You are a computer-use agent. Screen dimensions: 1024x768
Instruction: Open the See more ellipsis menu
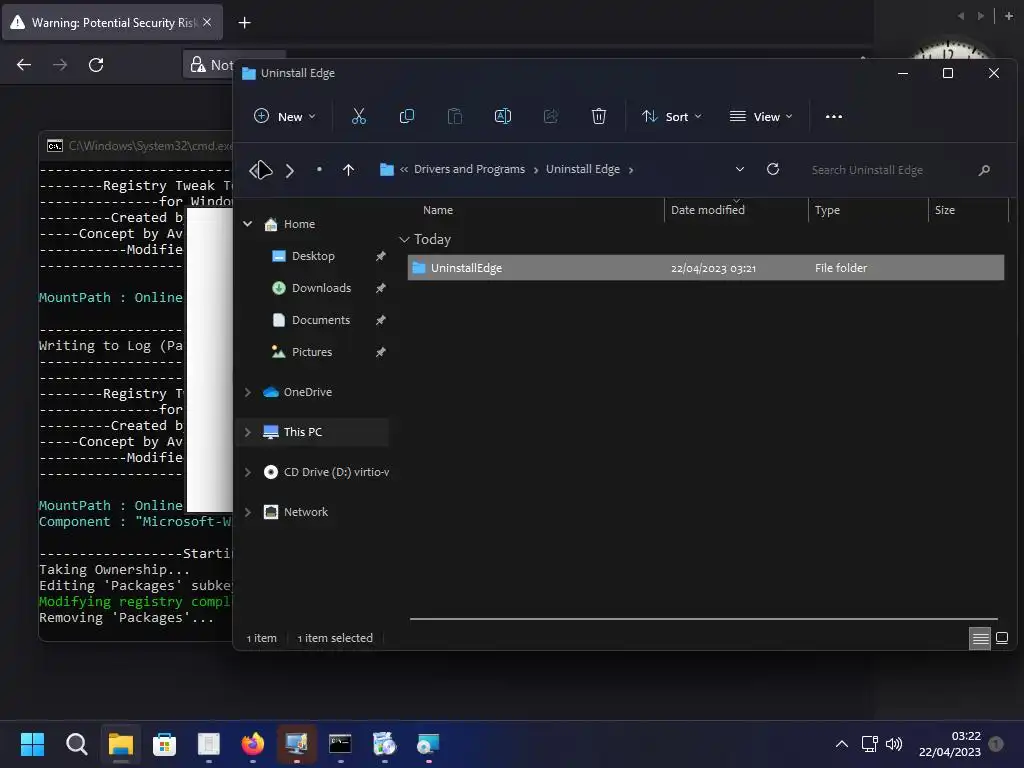833,116
